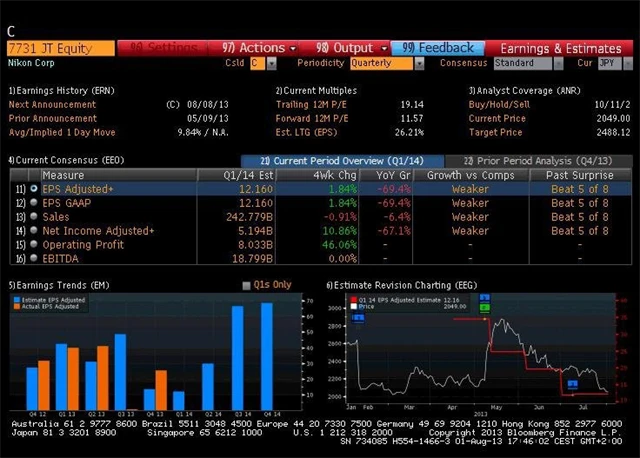Click the orange Q4 13 actual bar
Image resolution: width=640 pixels, height=458 pixels.
click(x=161, y=390)
